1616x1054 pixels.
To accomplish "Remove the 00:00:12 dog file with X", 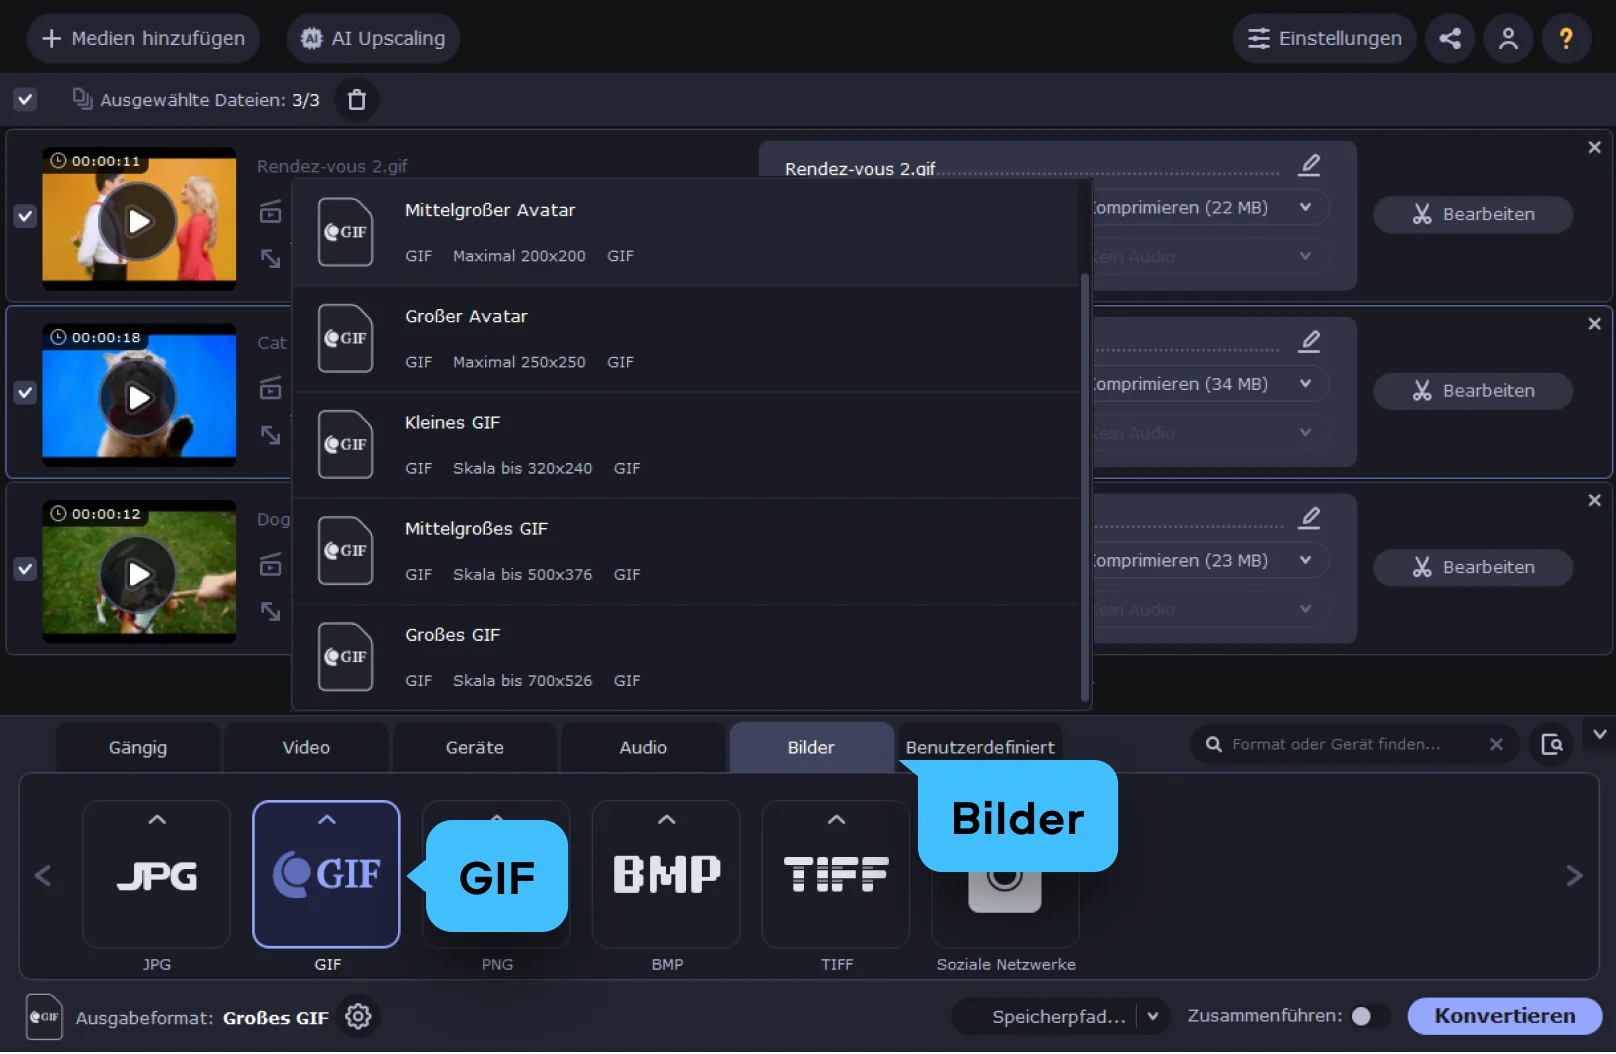I will [x=1594, y=500].
